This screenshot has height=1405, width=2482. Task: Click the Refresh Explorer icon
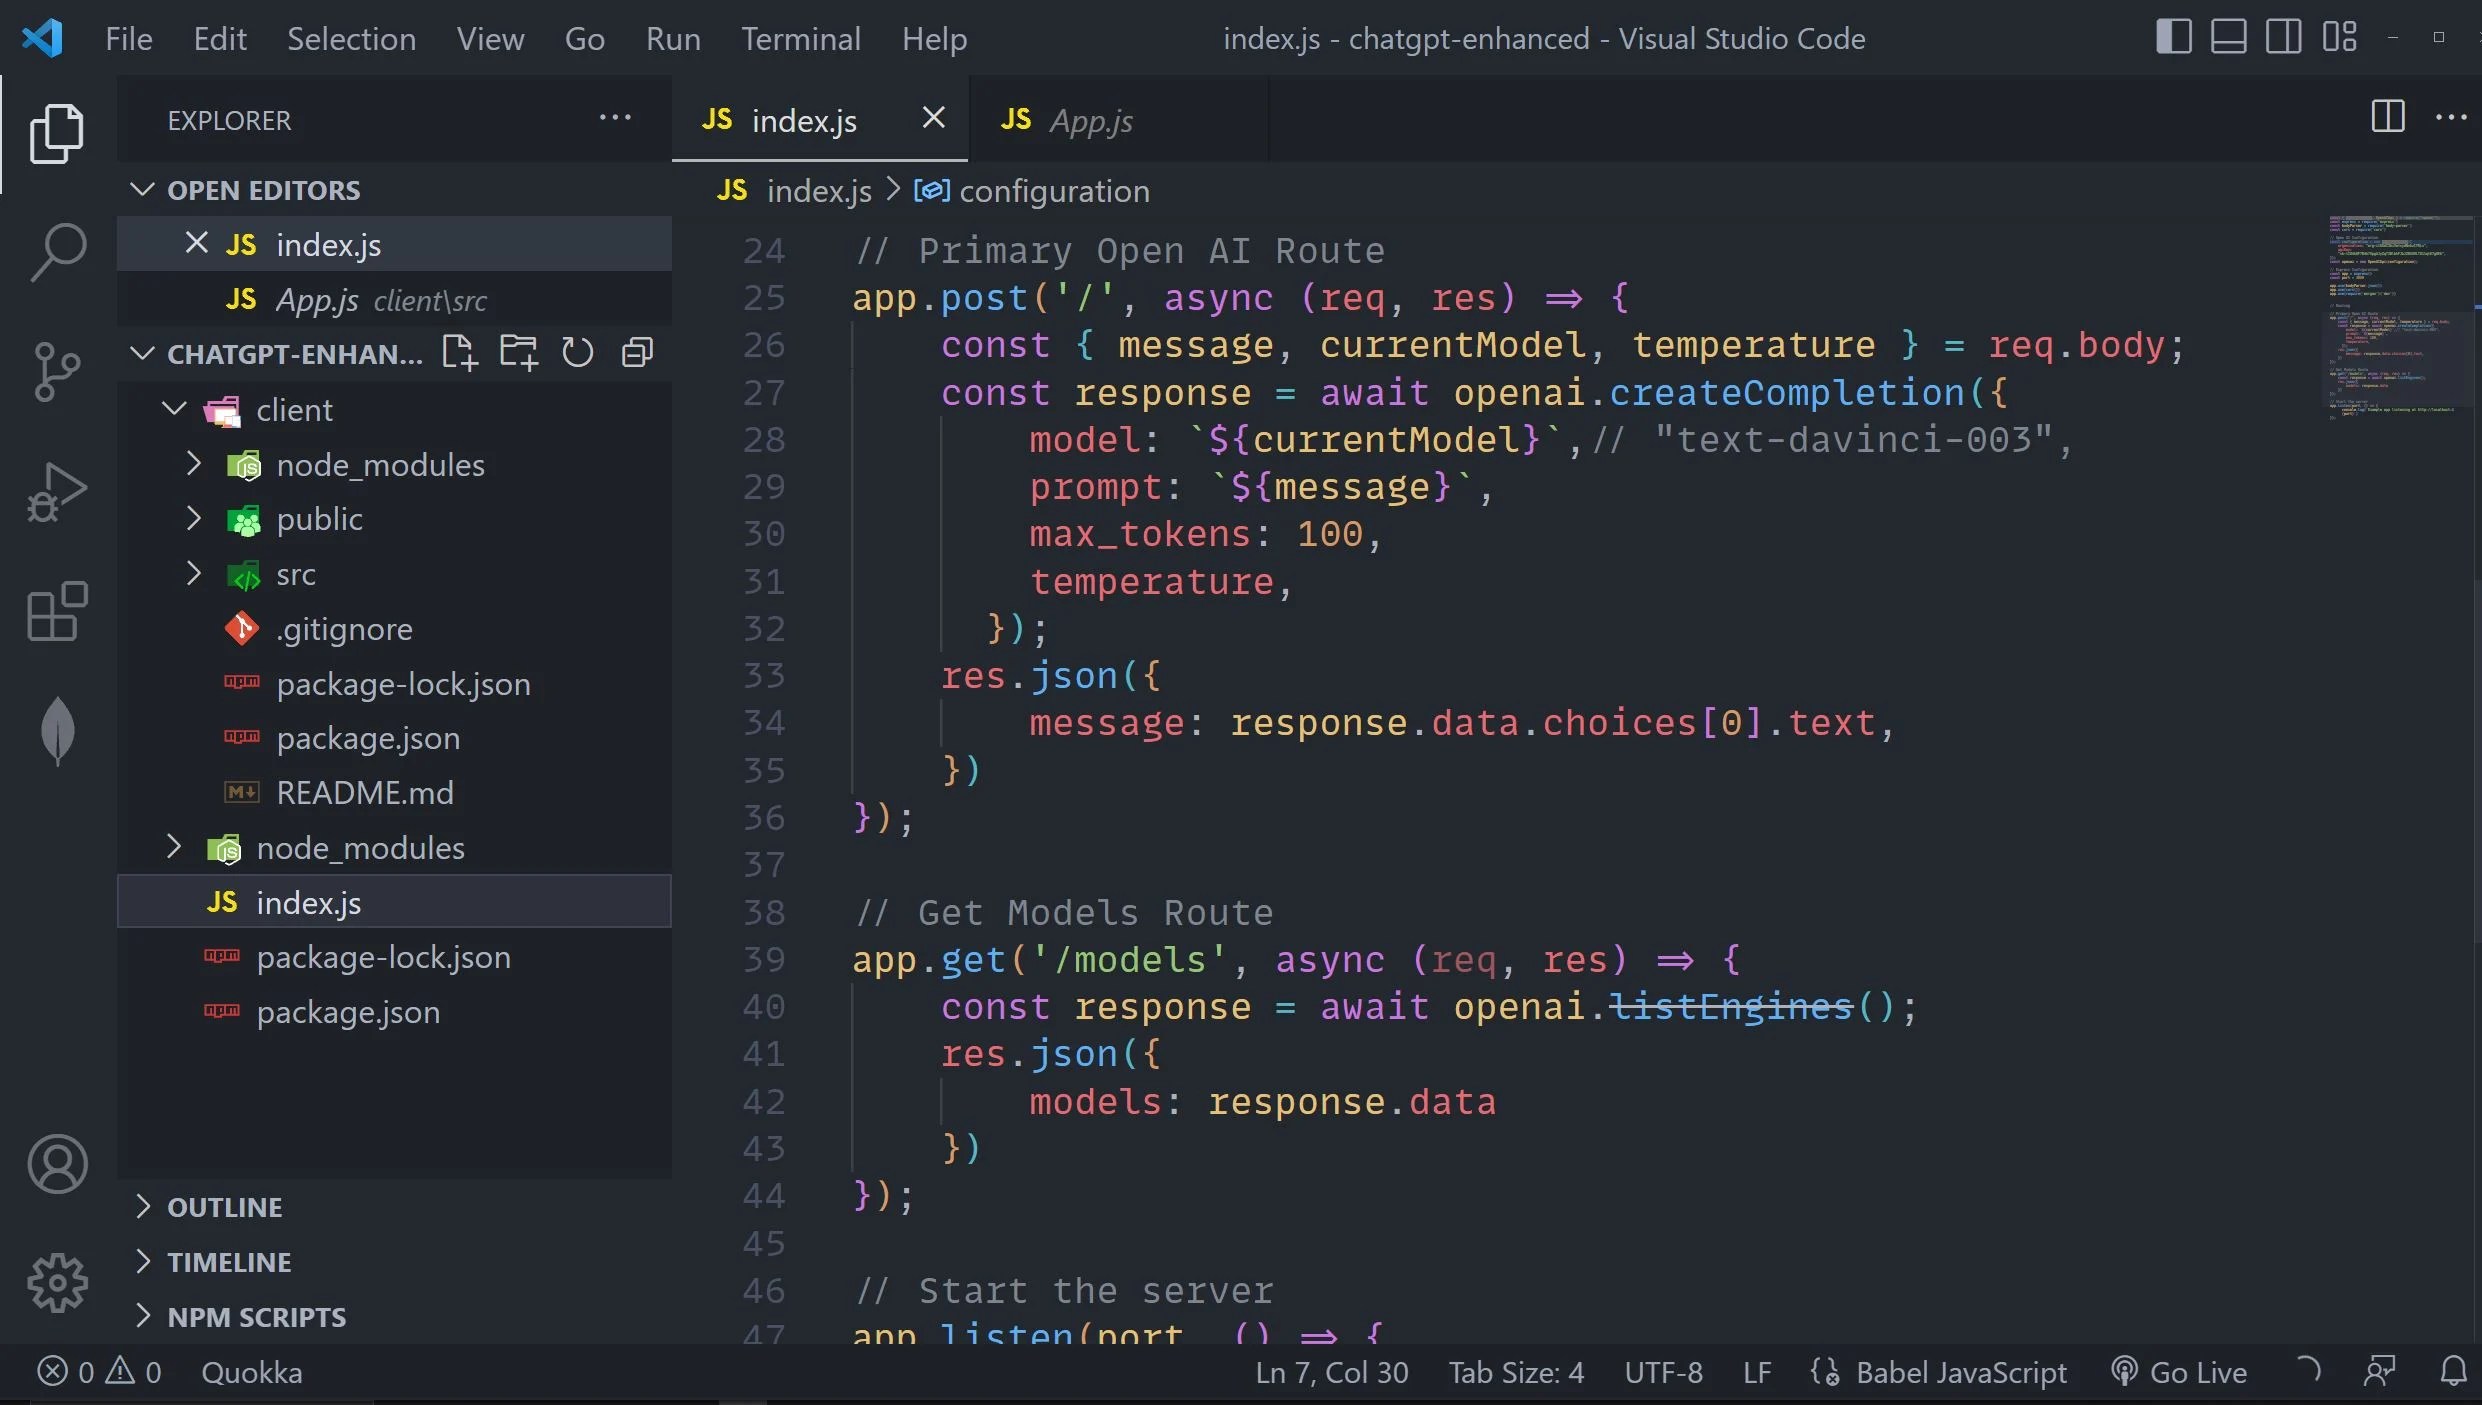coord(577,353)
